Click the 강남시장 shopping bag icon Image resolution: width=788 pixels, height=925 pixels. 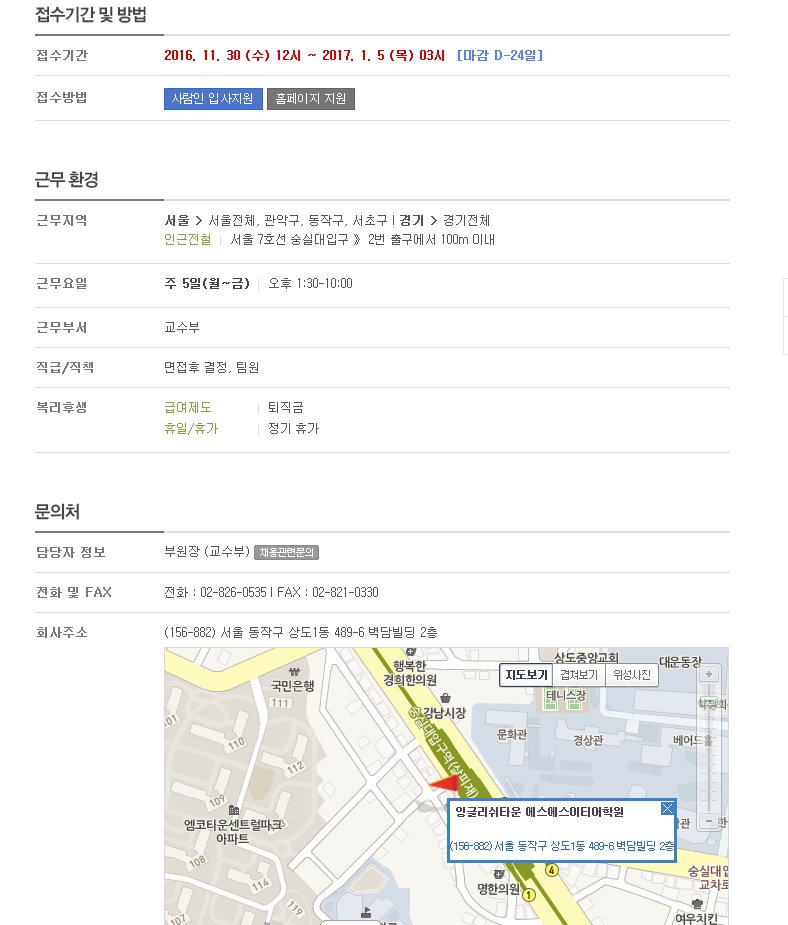tap(445, 698)
